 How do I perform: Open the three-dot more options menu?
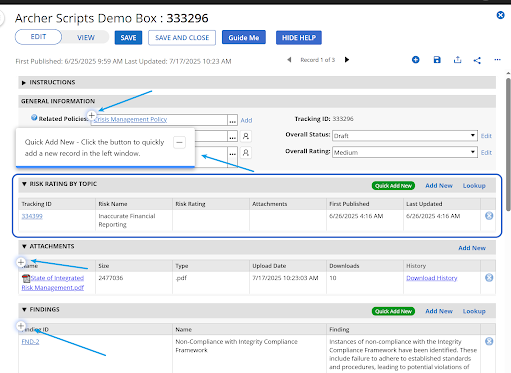pos(497,60)
